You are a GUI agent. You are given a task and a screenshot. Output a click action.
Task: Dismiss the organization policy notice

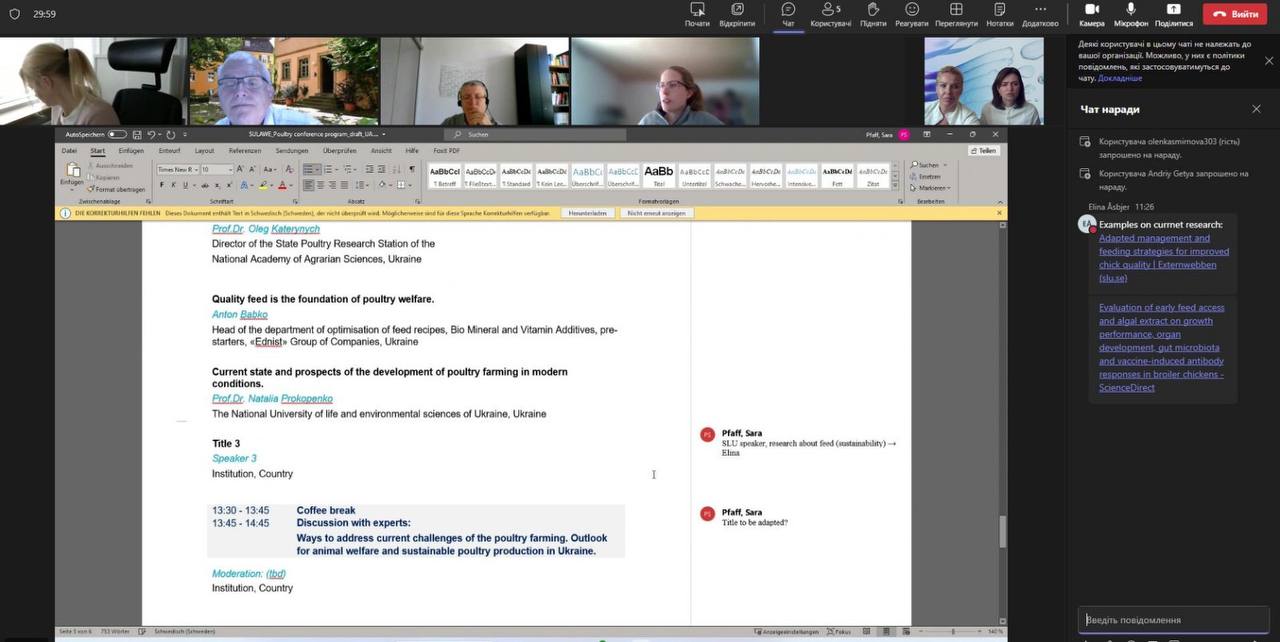[x=1269, y=60]
